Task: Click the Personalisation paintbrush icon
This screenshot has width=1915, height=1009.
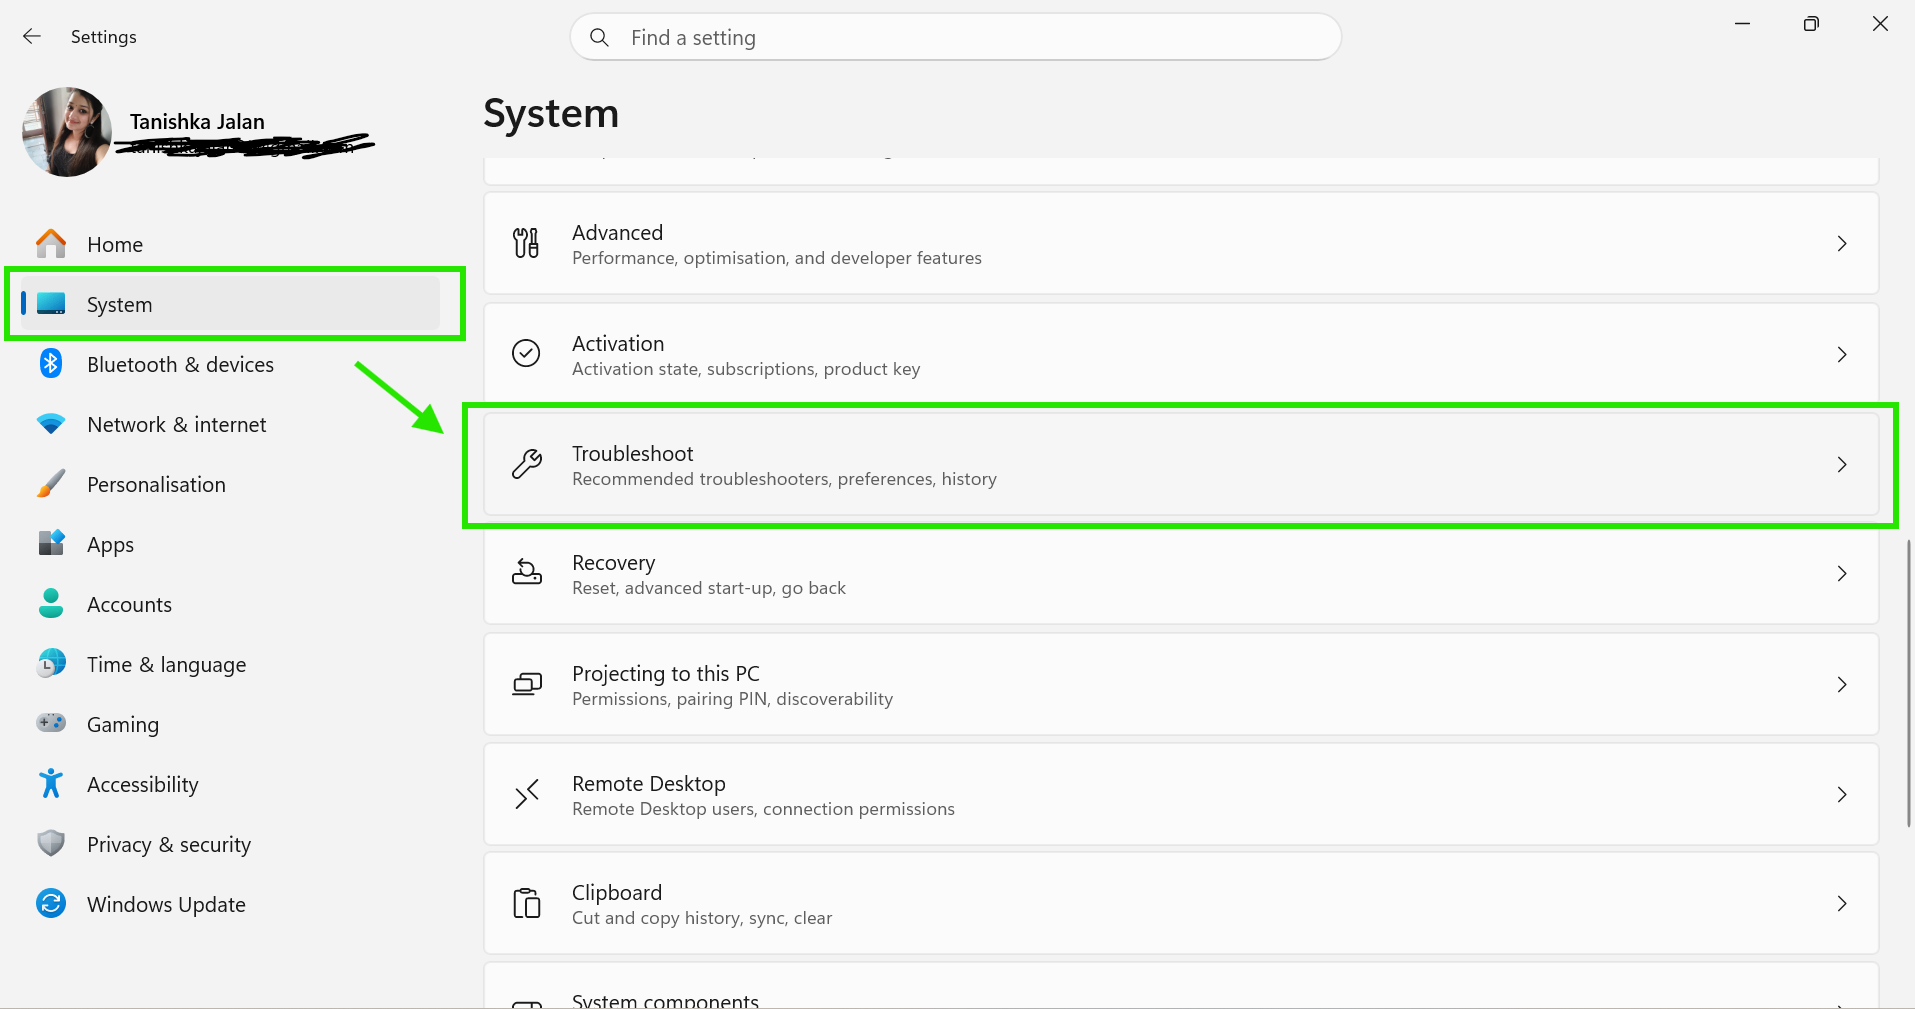Action: 51,484
